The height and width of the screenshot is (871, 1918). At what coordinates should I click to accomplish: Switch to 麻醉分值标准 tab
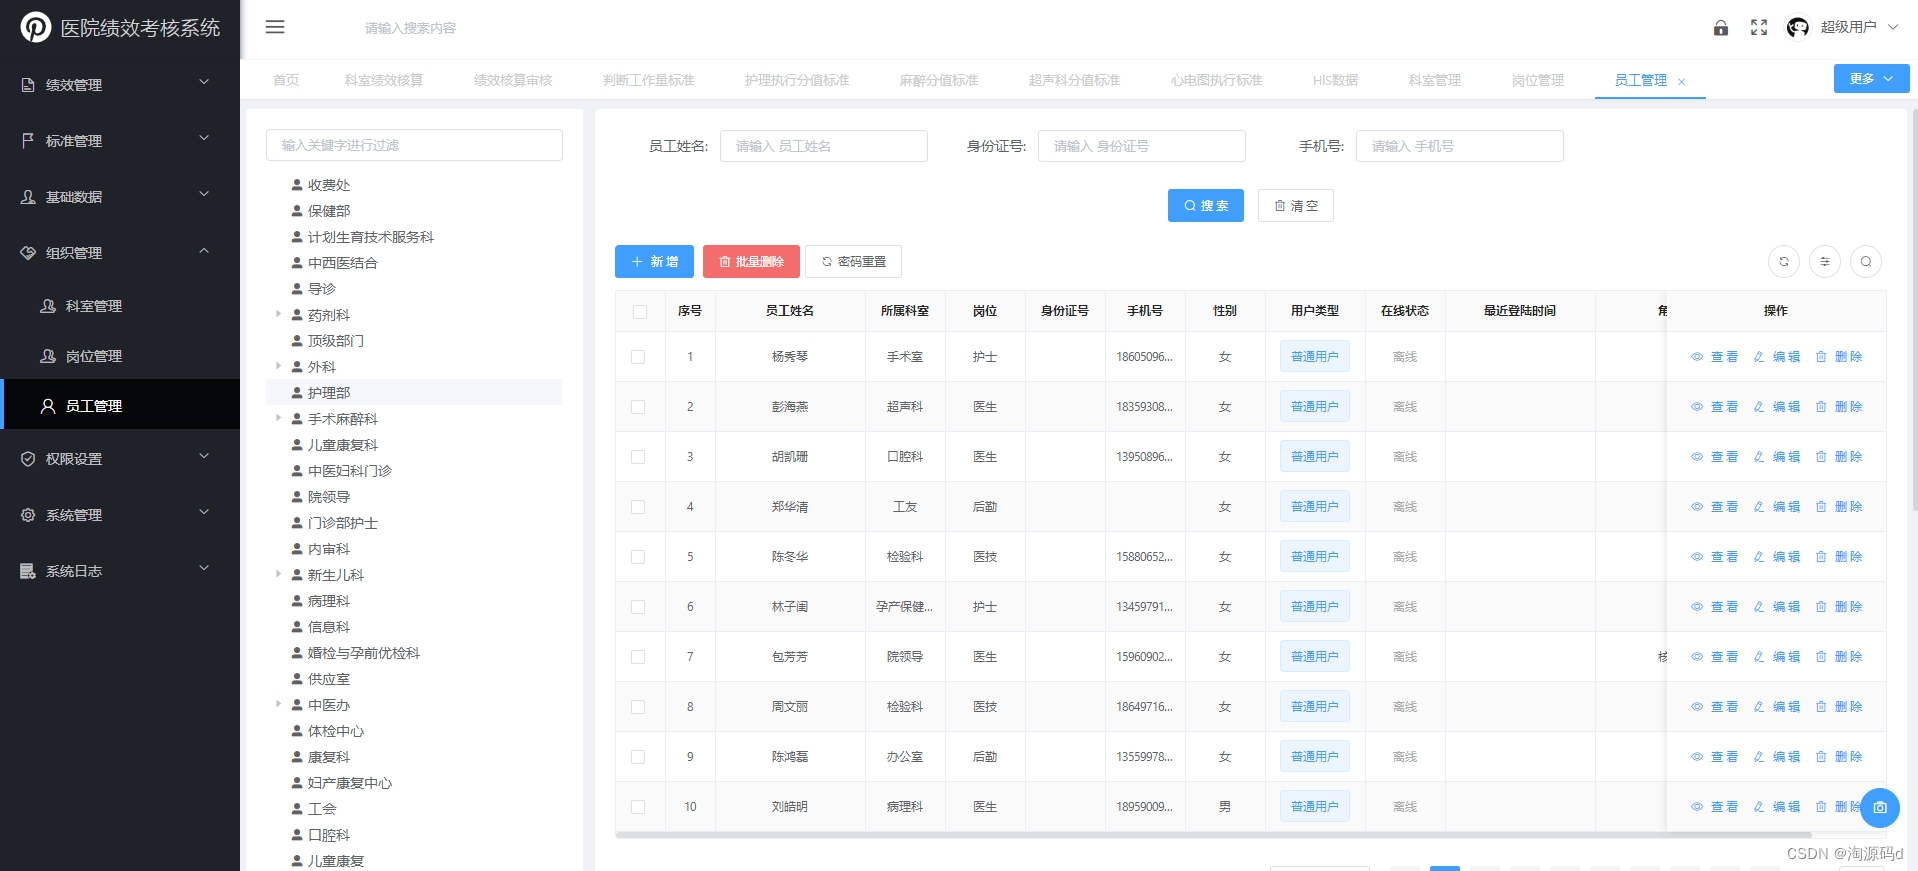(x=939, y=80)
